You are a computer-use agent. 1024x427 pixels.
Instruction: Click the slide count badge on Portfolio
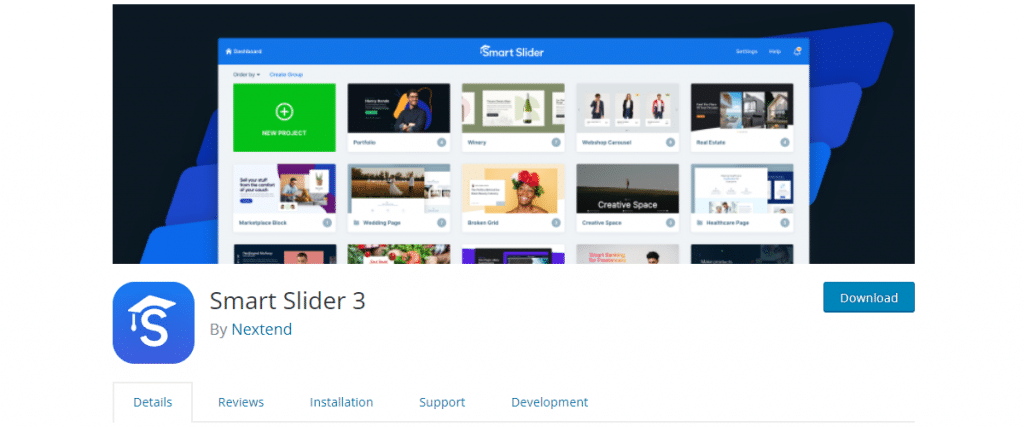(x=441, y=143)
